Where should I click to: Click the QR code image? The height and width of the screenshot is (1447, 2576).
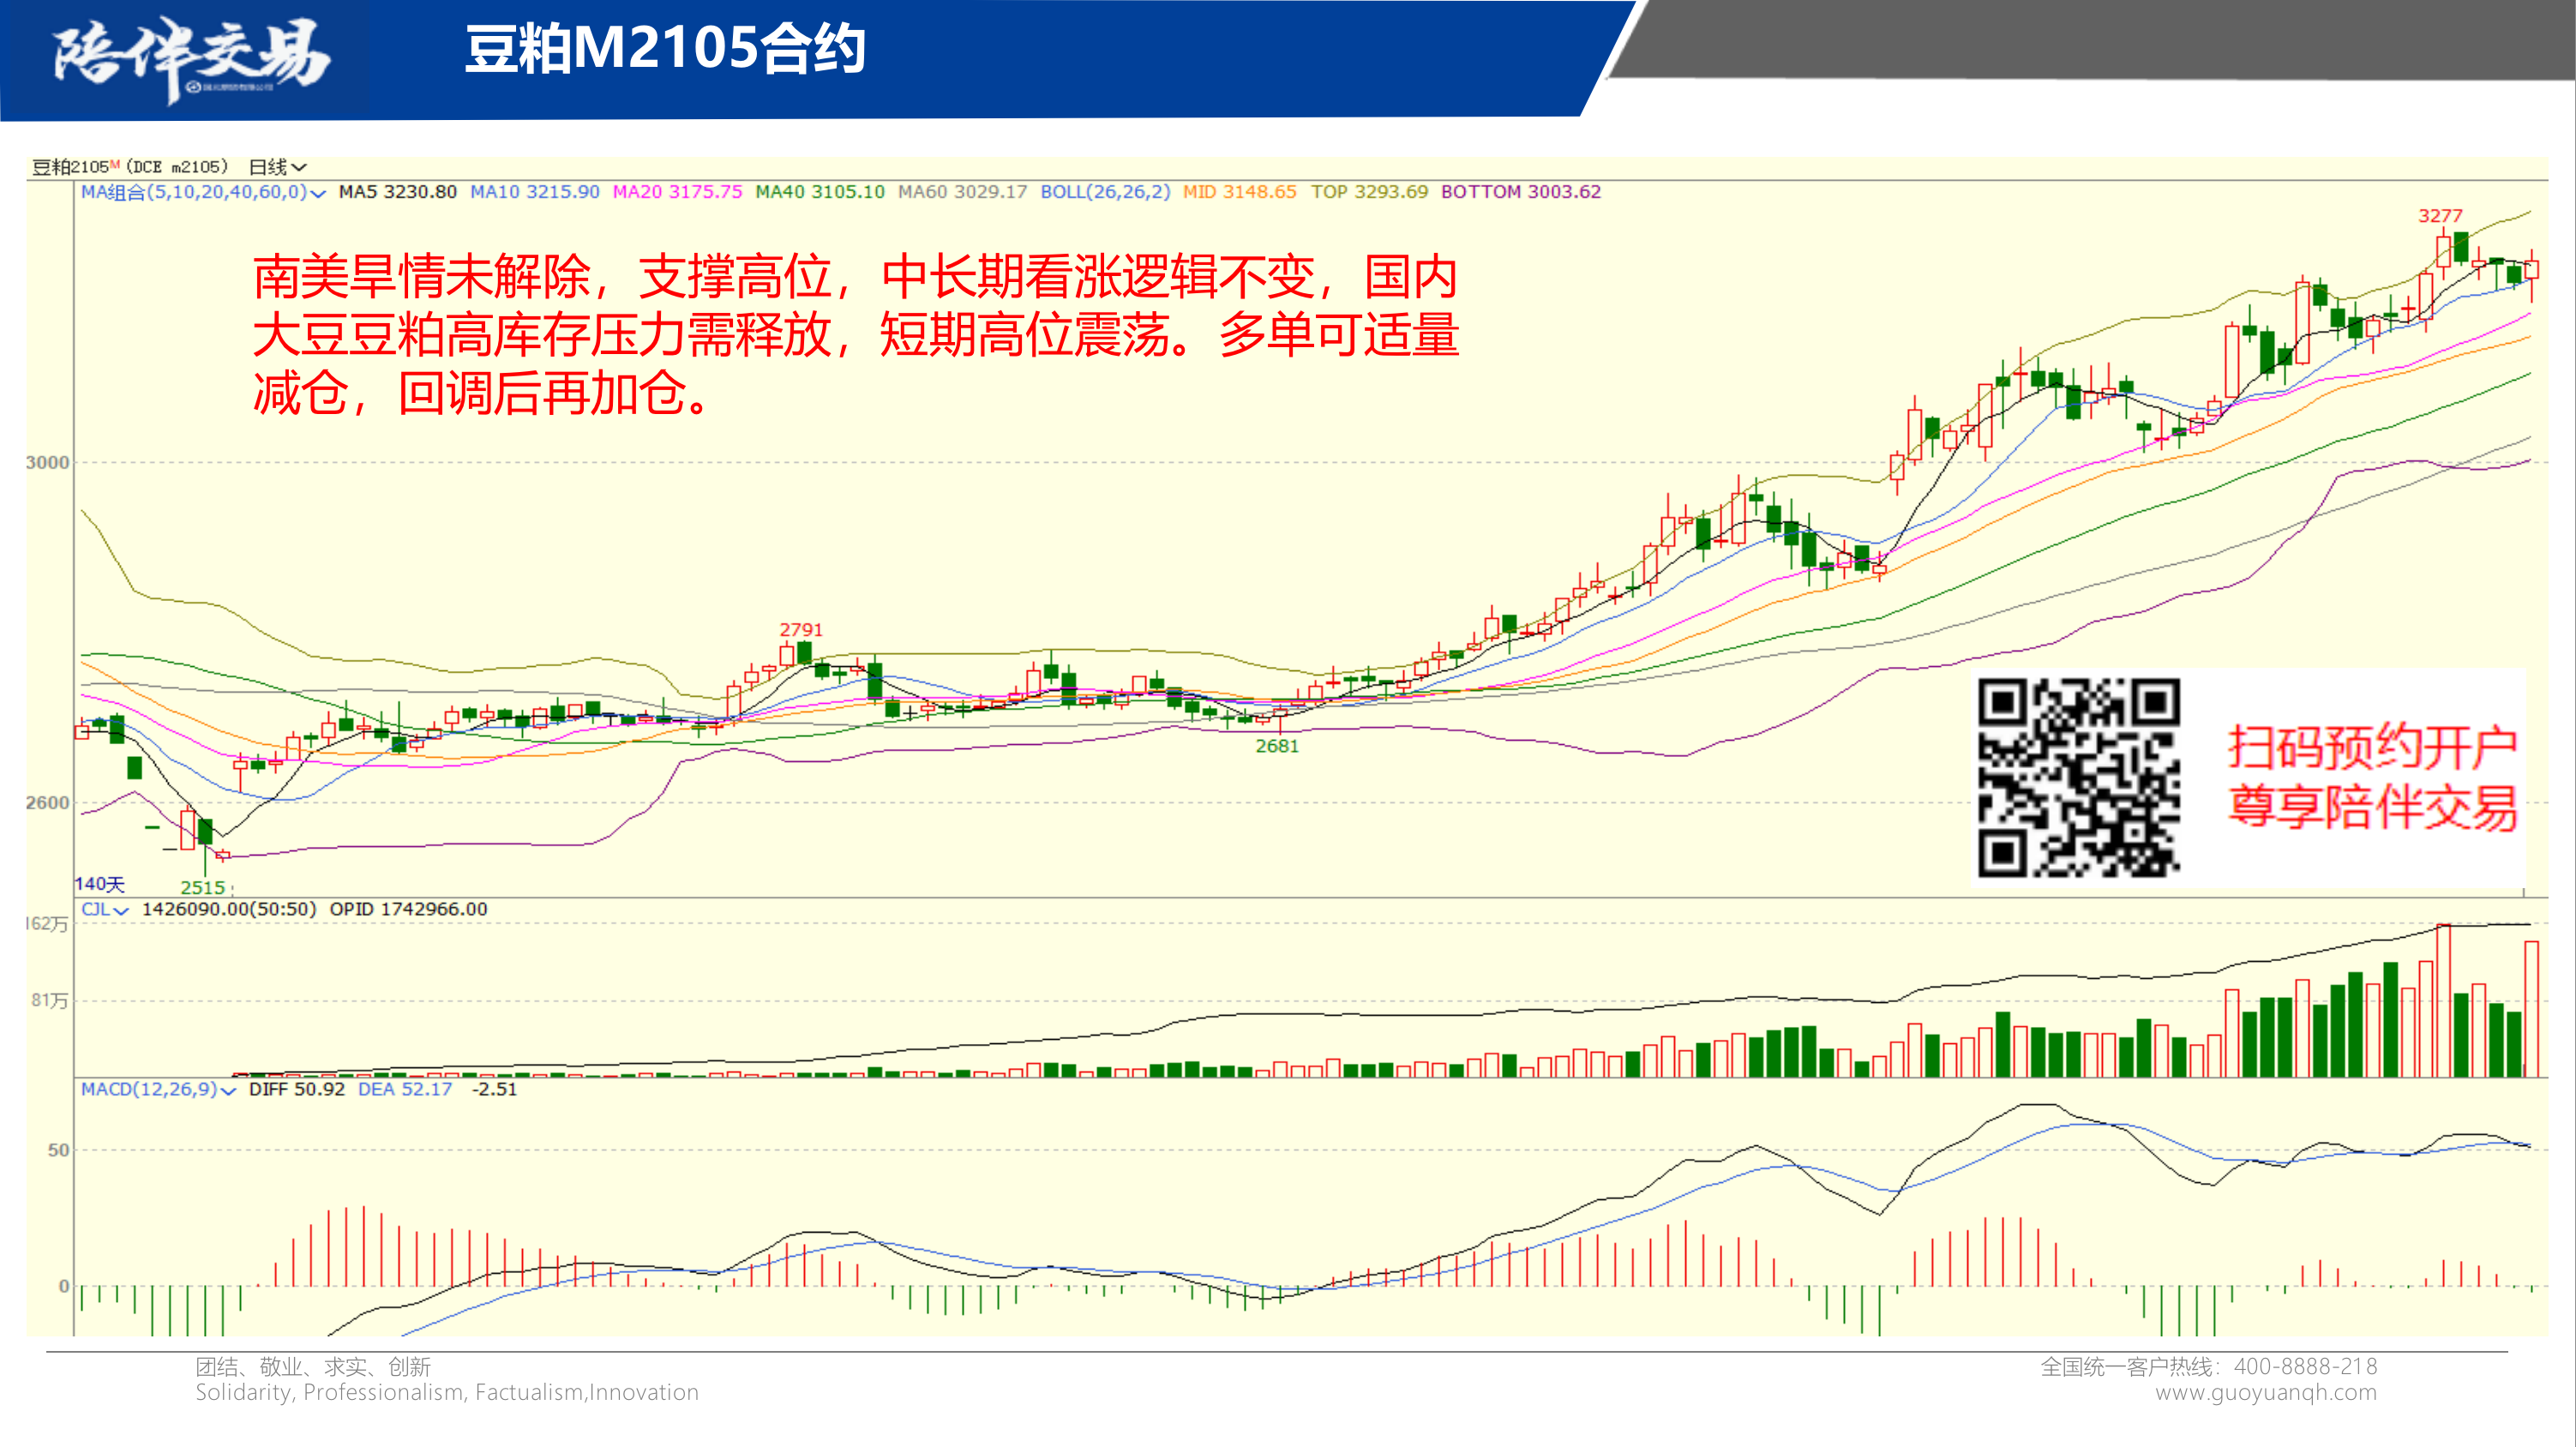pyautogui.click(x=2078, y=777)
